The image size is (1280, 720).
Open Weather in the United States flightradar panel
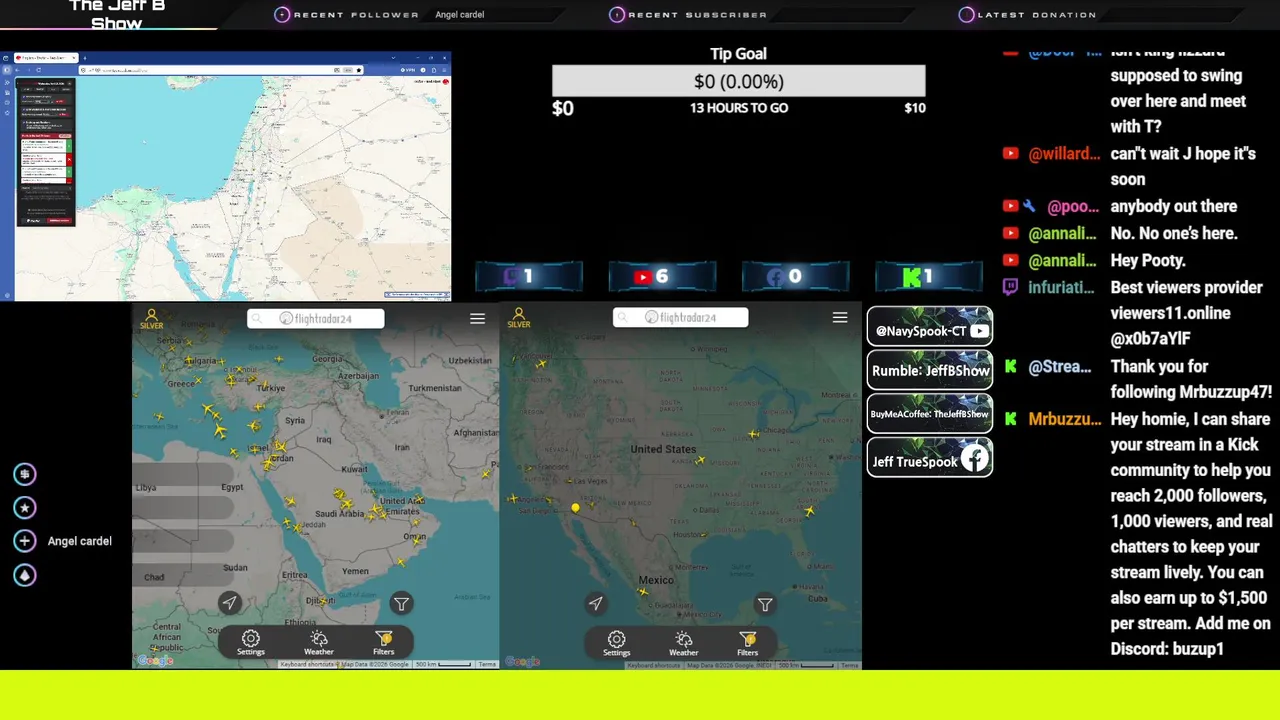coord(684,643)
